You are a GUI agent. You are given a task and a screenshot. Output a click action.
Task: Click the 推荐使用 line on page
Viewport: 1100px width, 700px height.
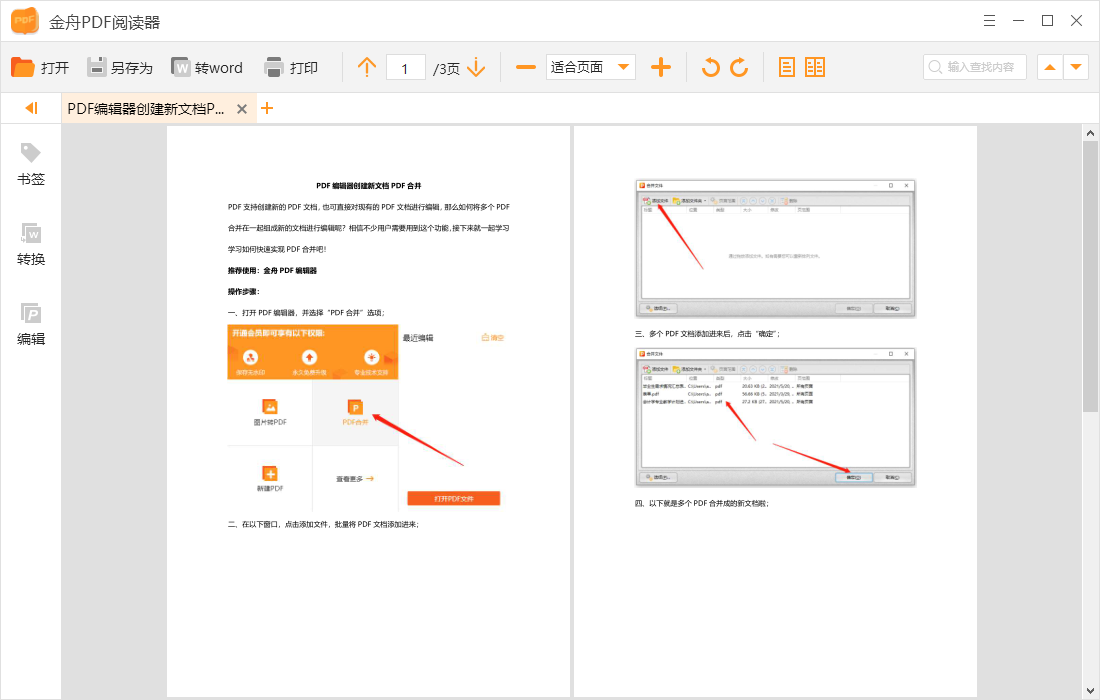tap(272, 271)
